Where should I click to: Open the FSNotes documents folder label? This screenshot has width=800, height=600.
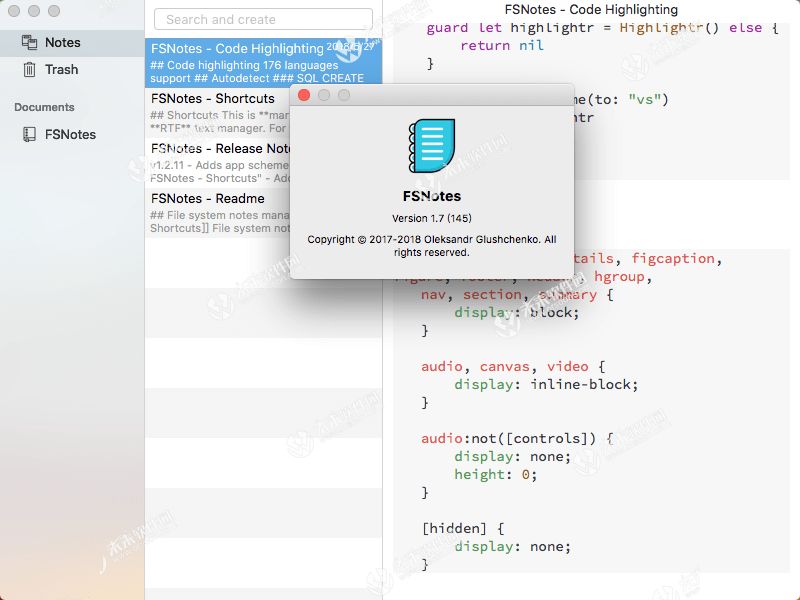point(70,134)
